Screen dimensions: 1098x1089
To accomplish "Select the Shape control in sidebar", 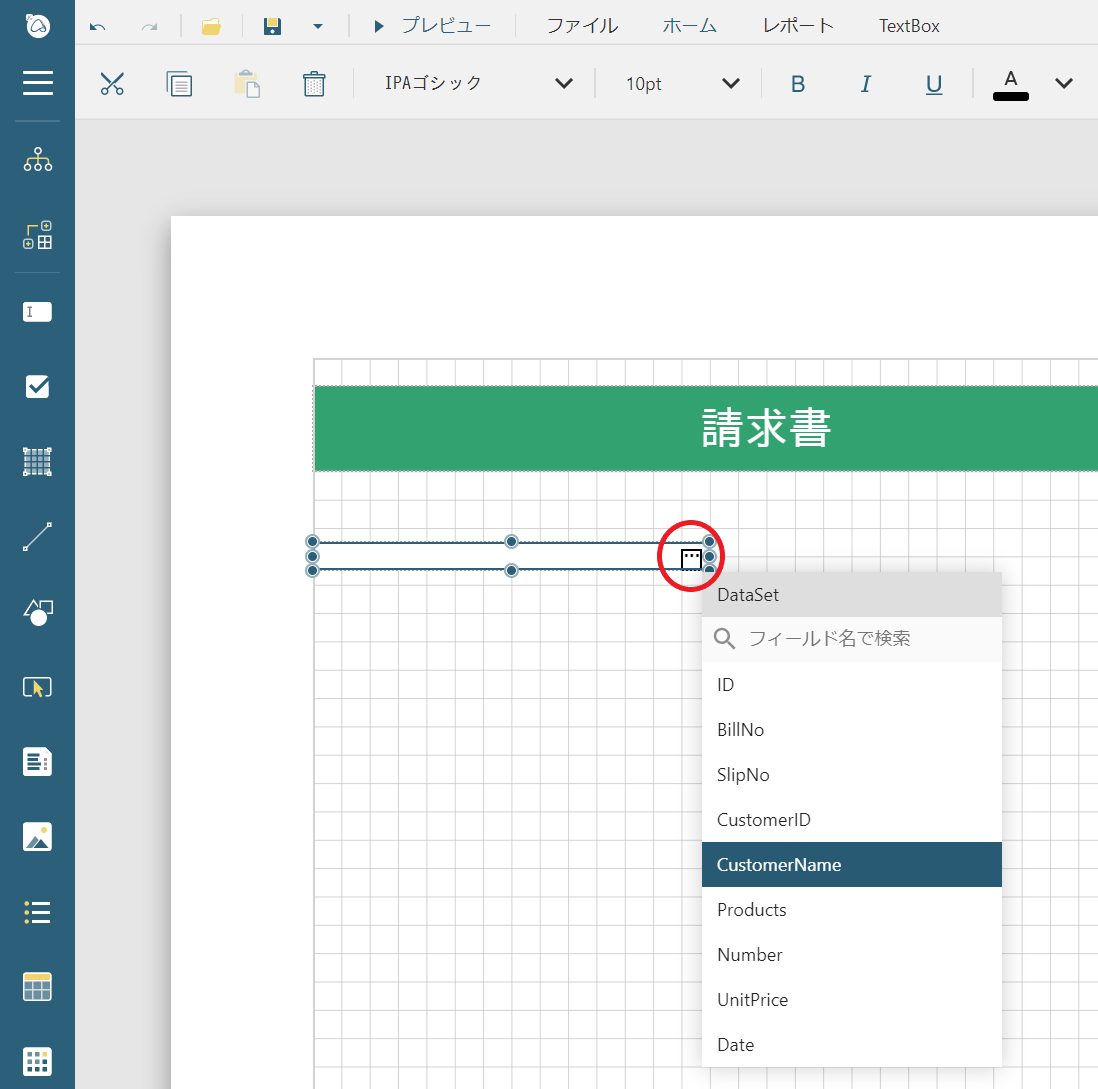I will pyautogui.click(x=38, y=612).
